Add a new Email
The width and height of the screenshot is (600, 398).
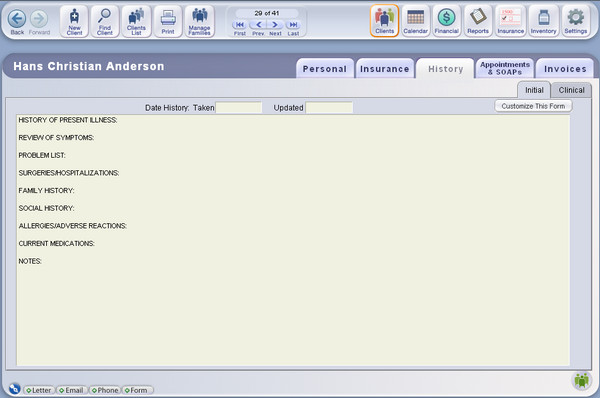pos(72,390)
